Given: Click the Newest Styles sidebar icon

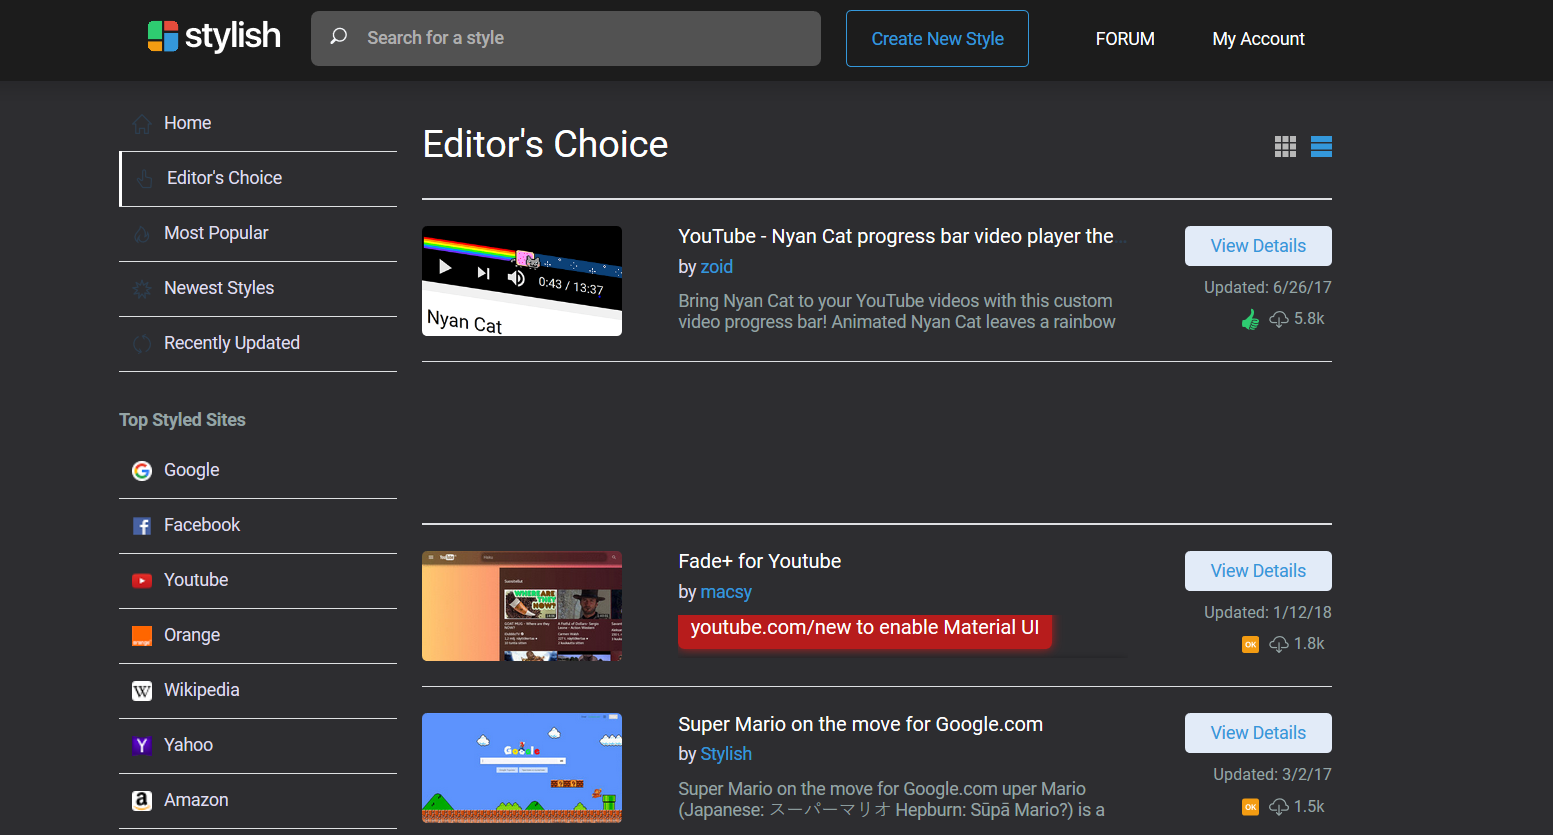Looking at the screenshot, I should (142, 289).
